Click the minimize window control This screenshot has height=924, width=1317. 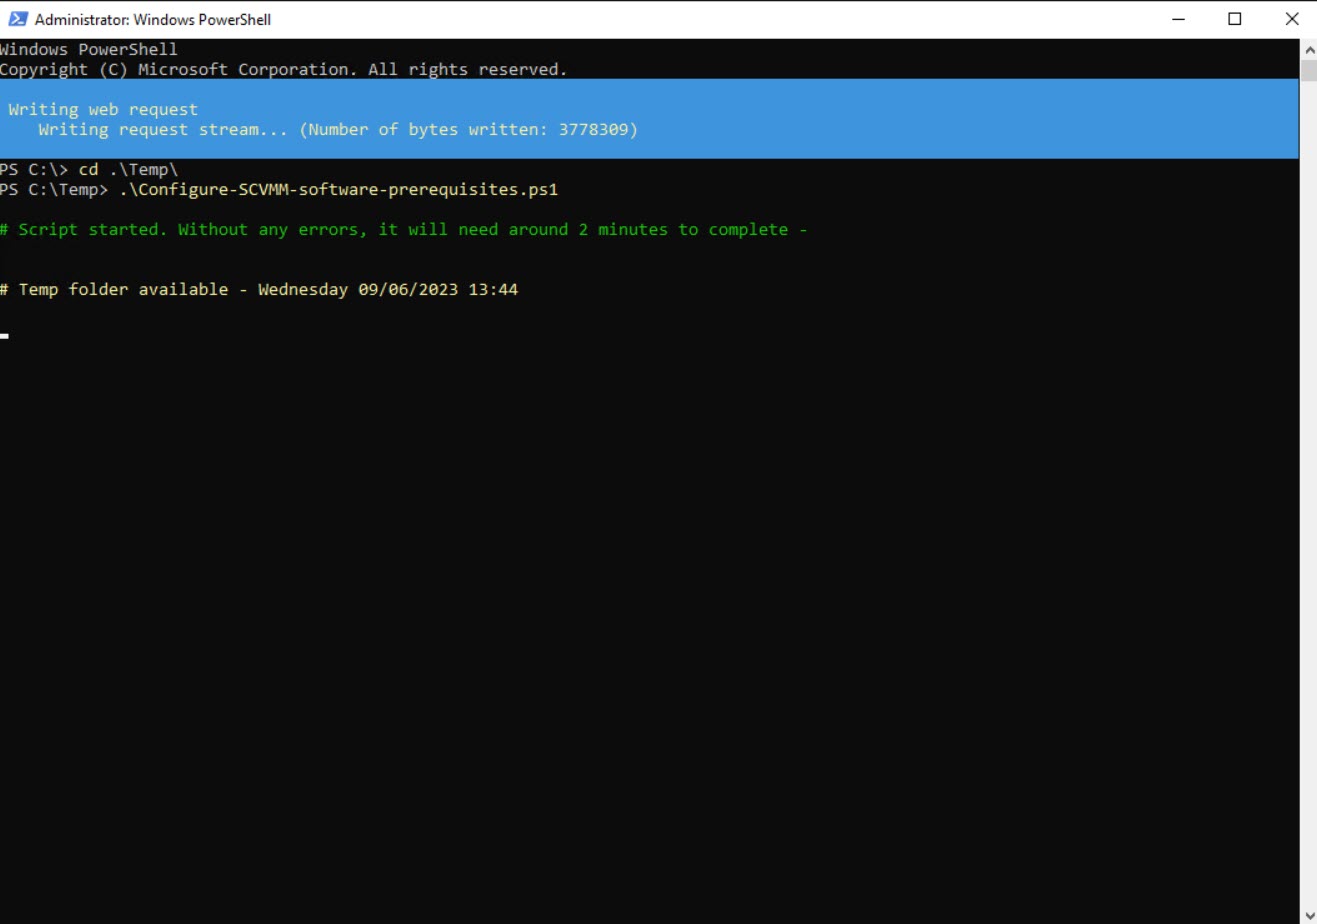pyautogui.click(x=1177, y=18)
